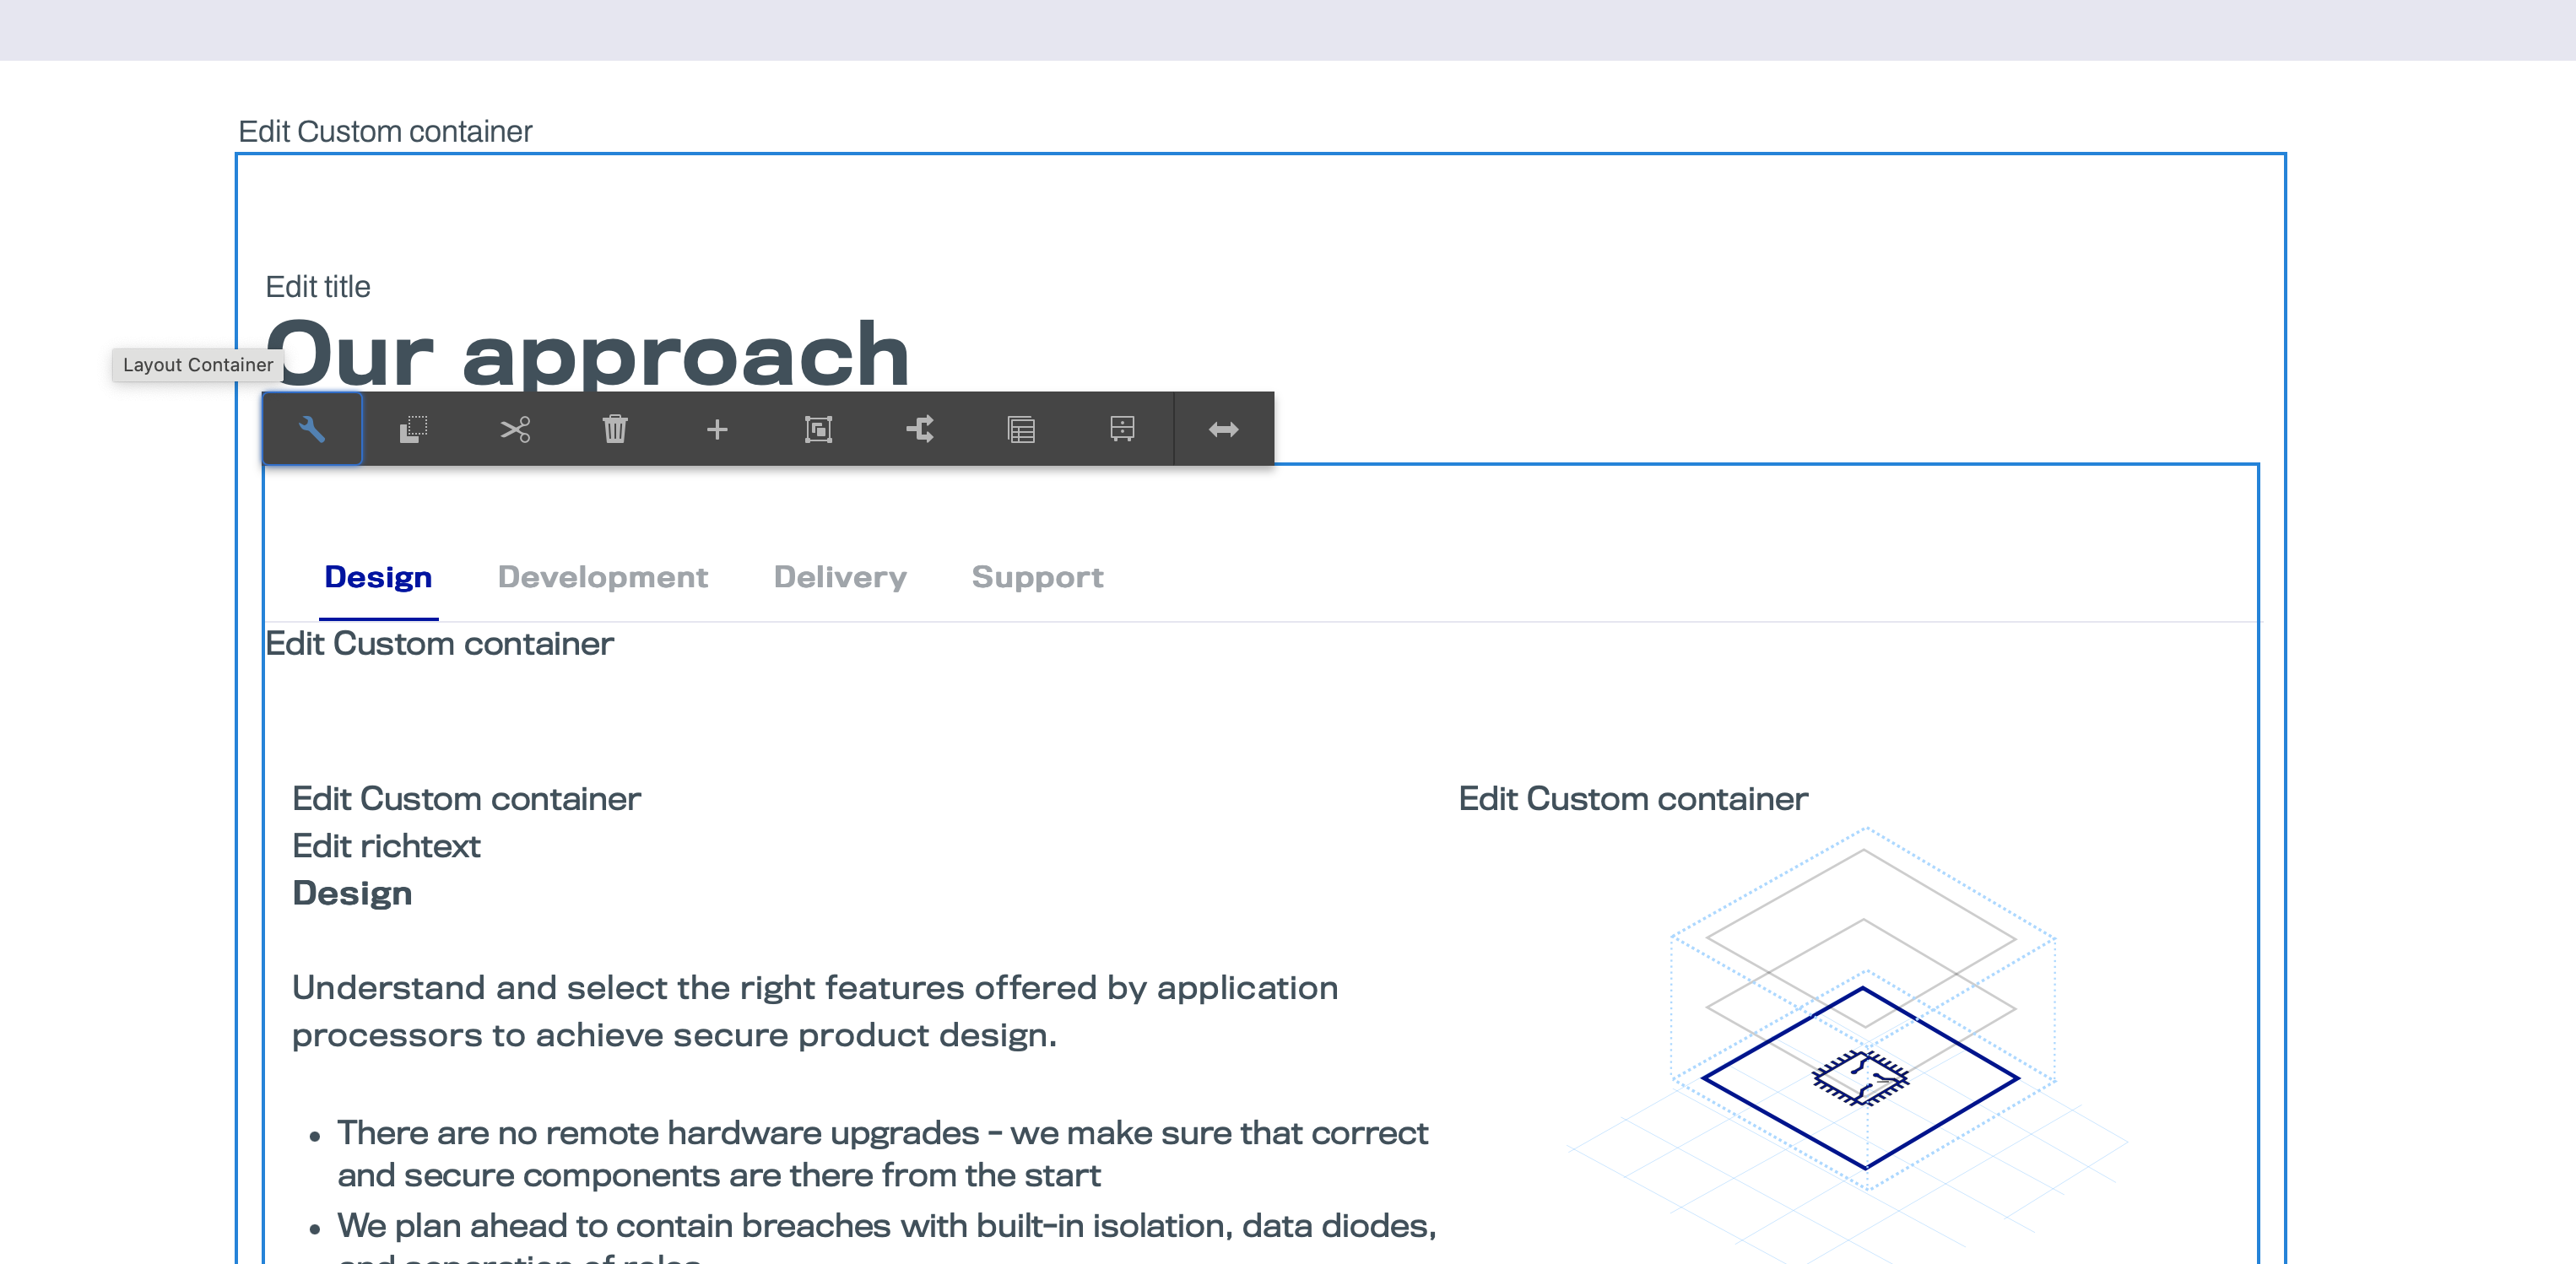Click Edit title above the heading

tap(318, 286)
